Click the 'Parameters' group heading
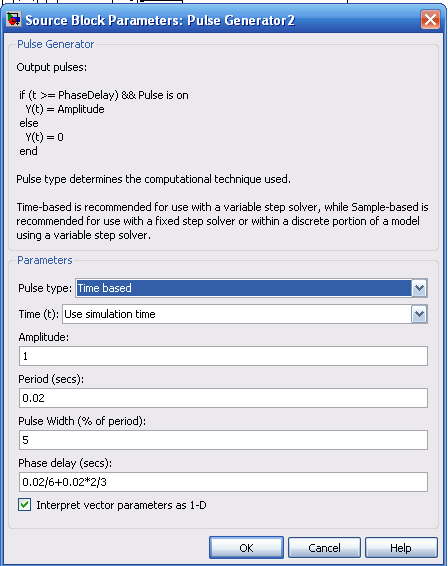448x566 pixels. coord(45,260)
